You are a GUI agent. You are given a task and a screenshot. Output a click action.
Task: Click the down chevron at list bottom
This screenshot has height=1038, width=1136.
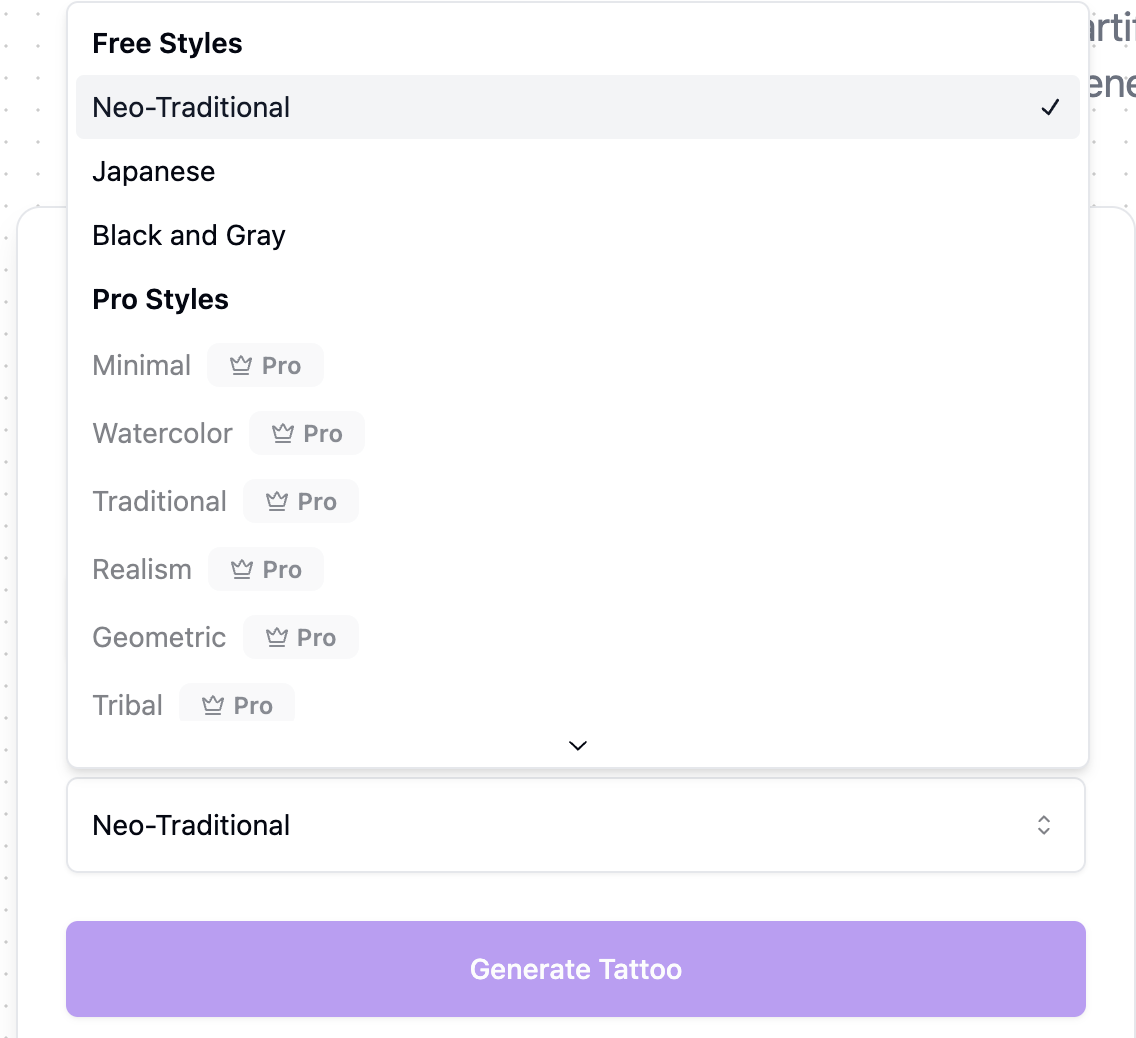pos(576,745)
